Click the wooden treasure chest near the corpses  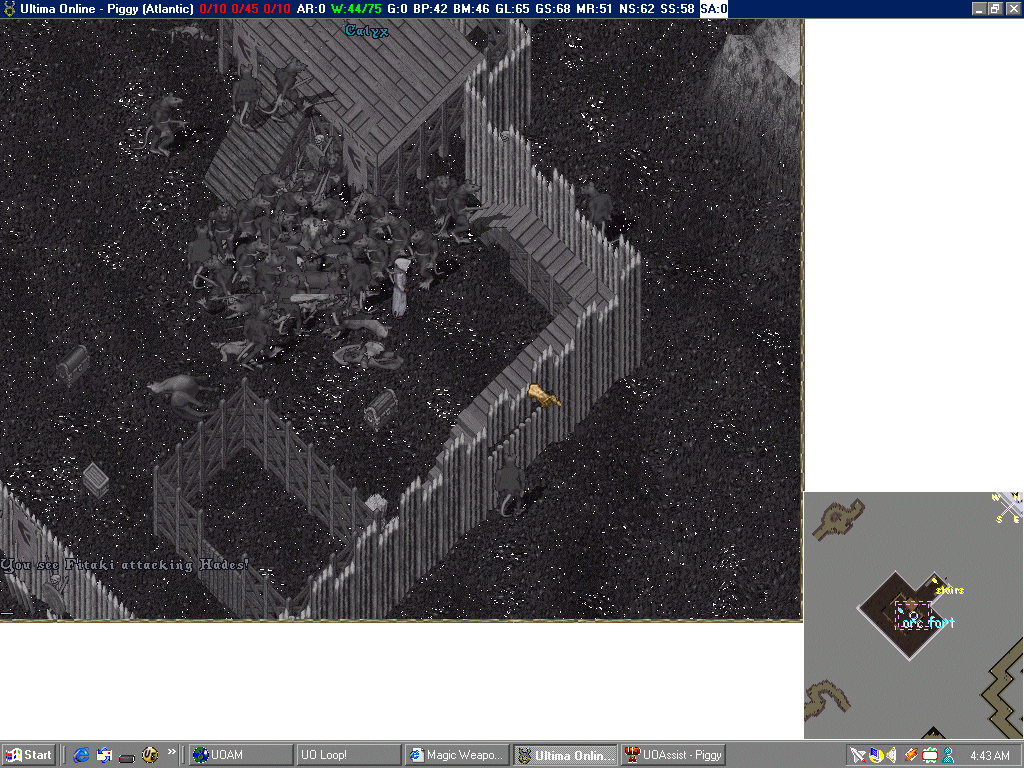(x=380, y=408)
